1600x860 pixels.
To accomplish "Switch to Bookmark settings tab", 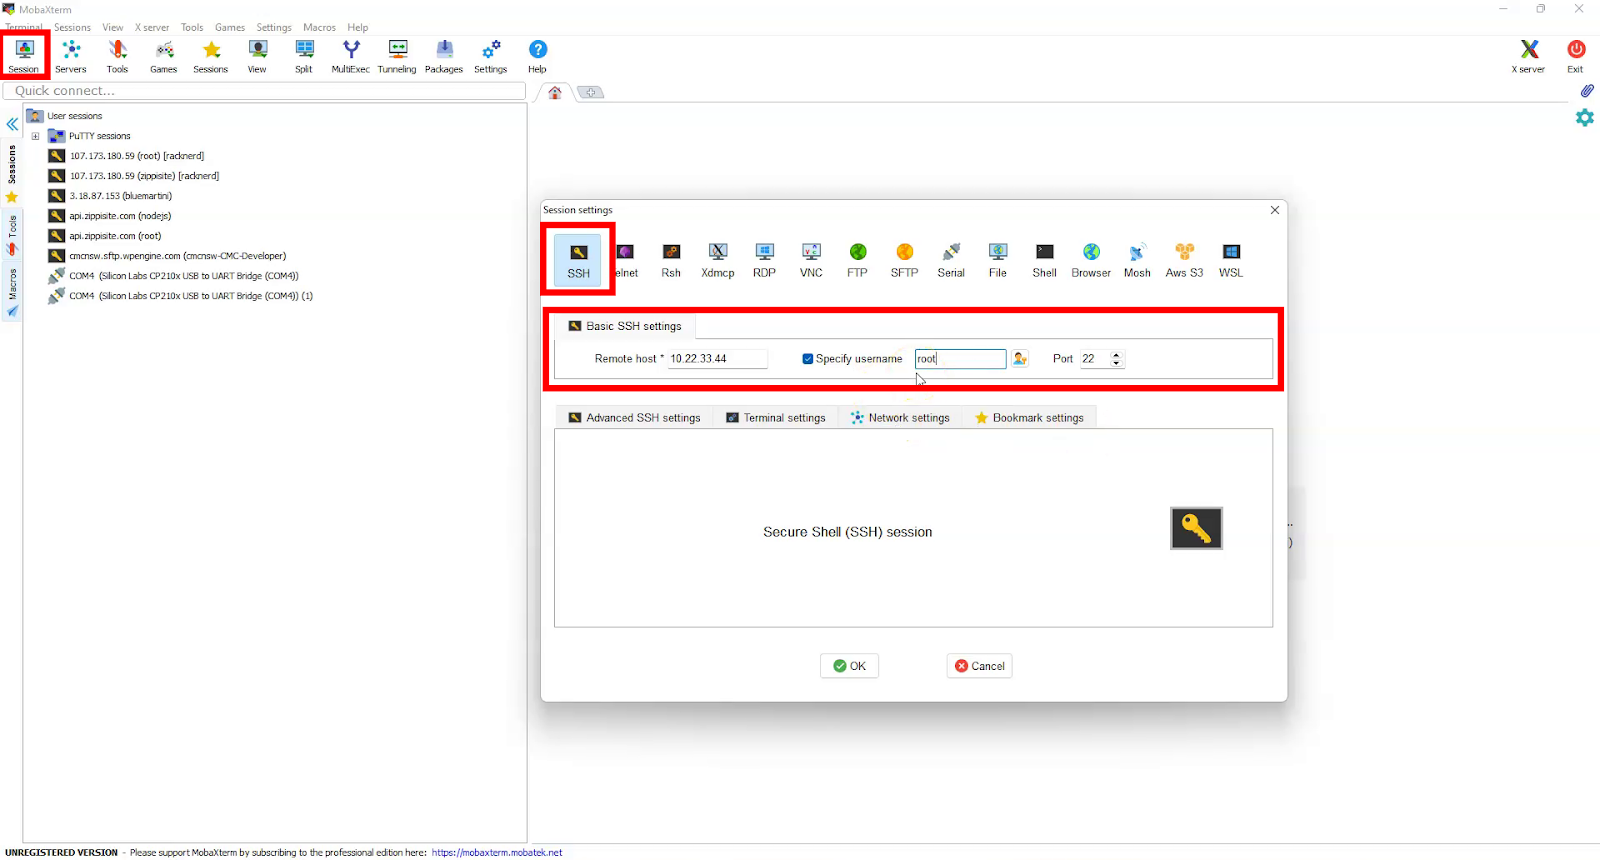I will coord(1030,418).
